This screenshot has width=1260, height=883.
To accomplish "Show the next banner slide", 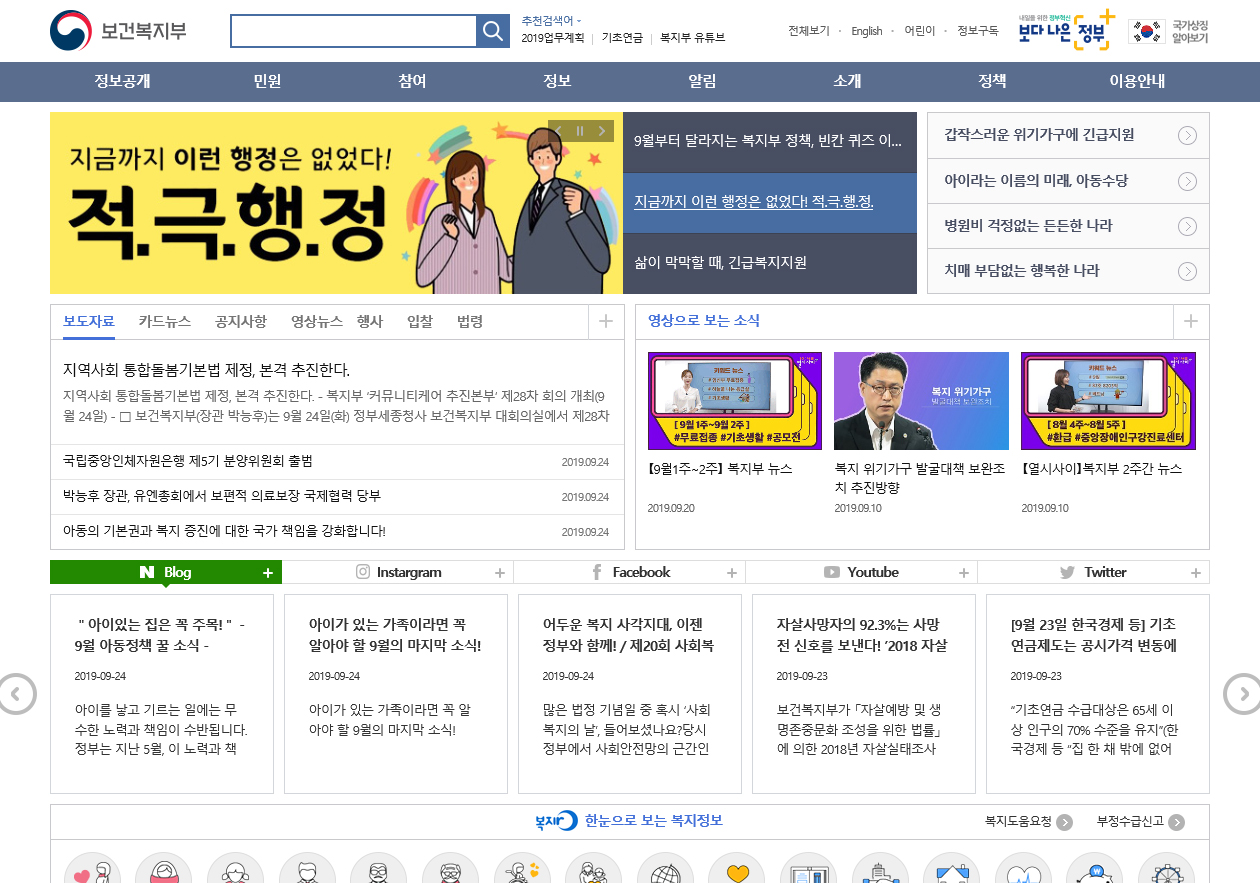I will [x=601, y=131].
